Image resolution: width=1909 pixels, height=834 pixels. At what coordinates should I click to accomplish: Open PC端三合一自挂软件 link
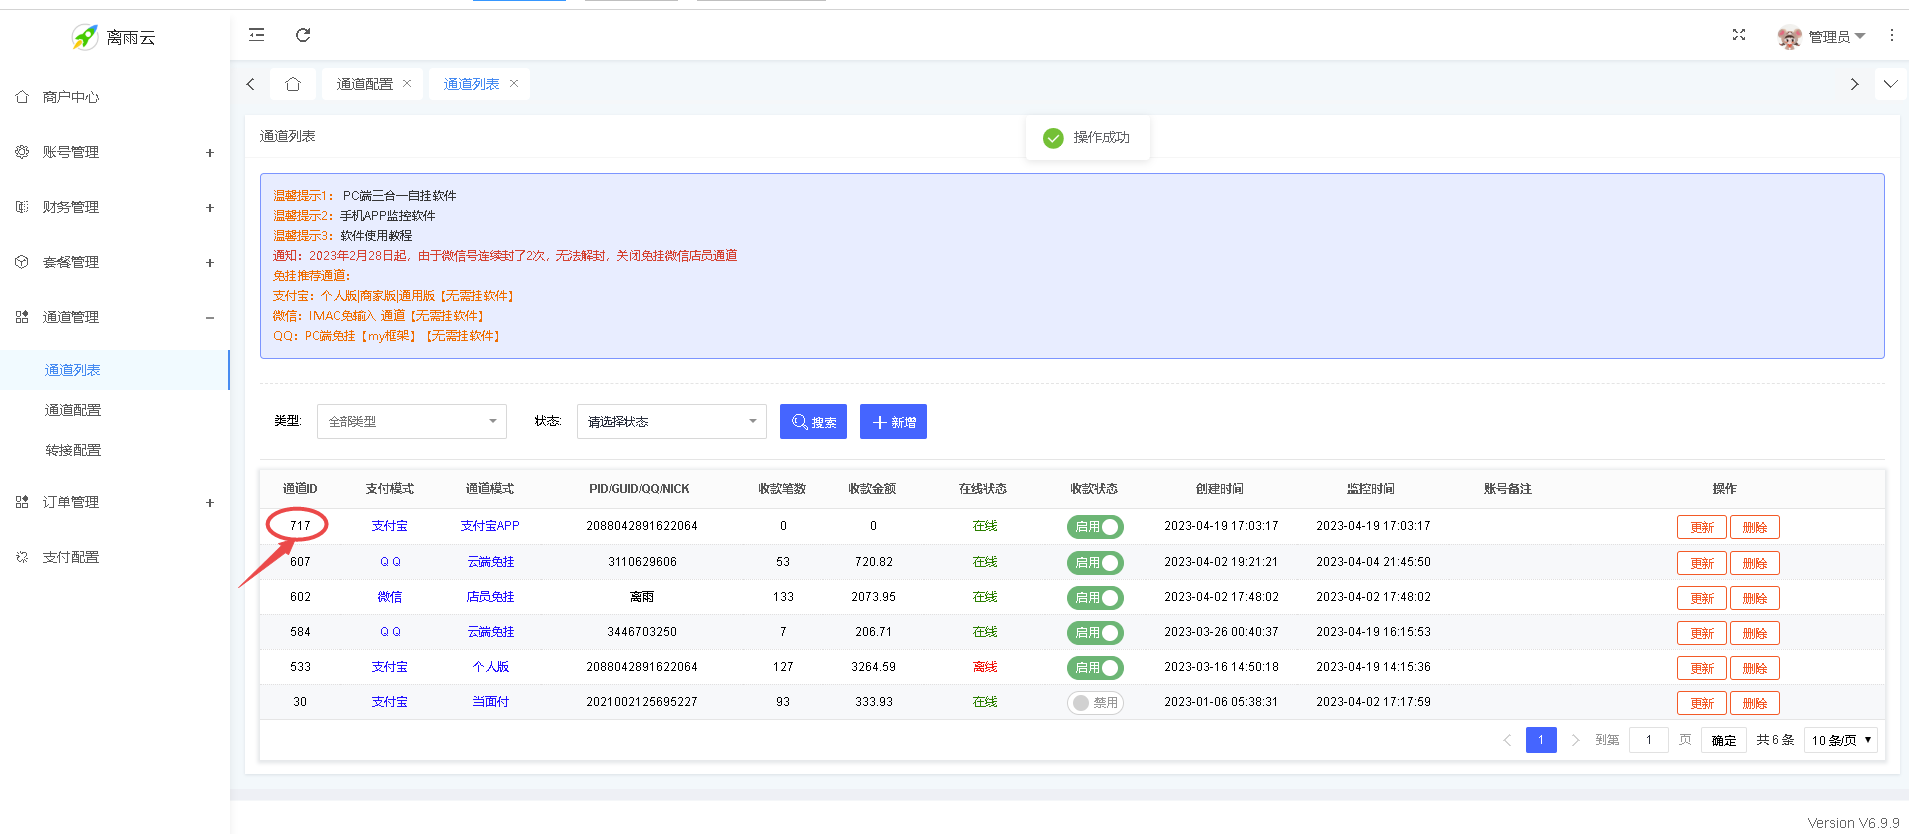pyautogui.click(x=399, y=196)
